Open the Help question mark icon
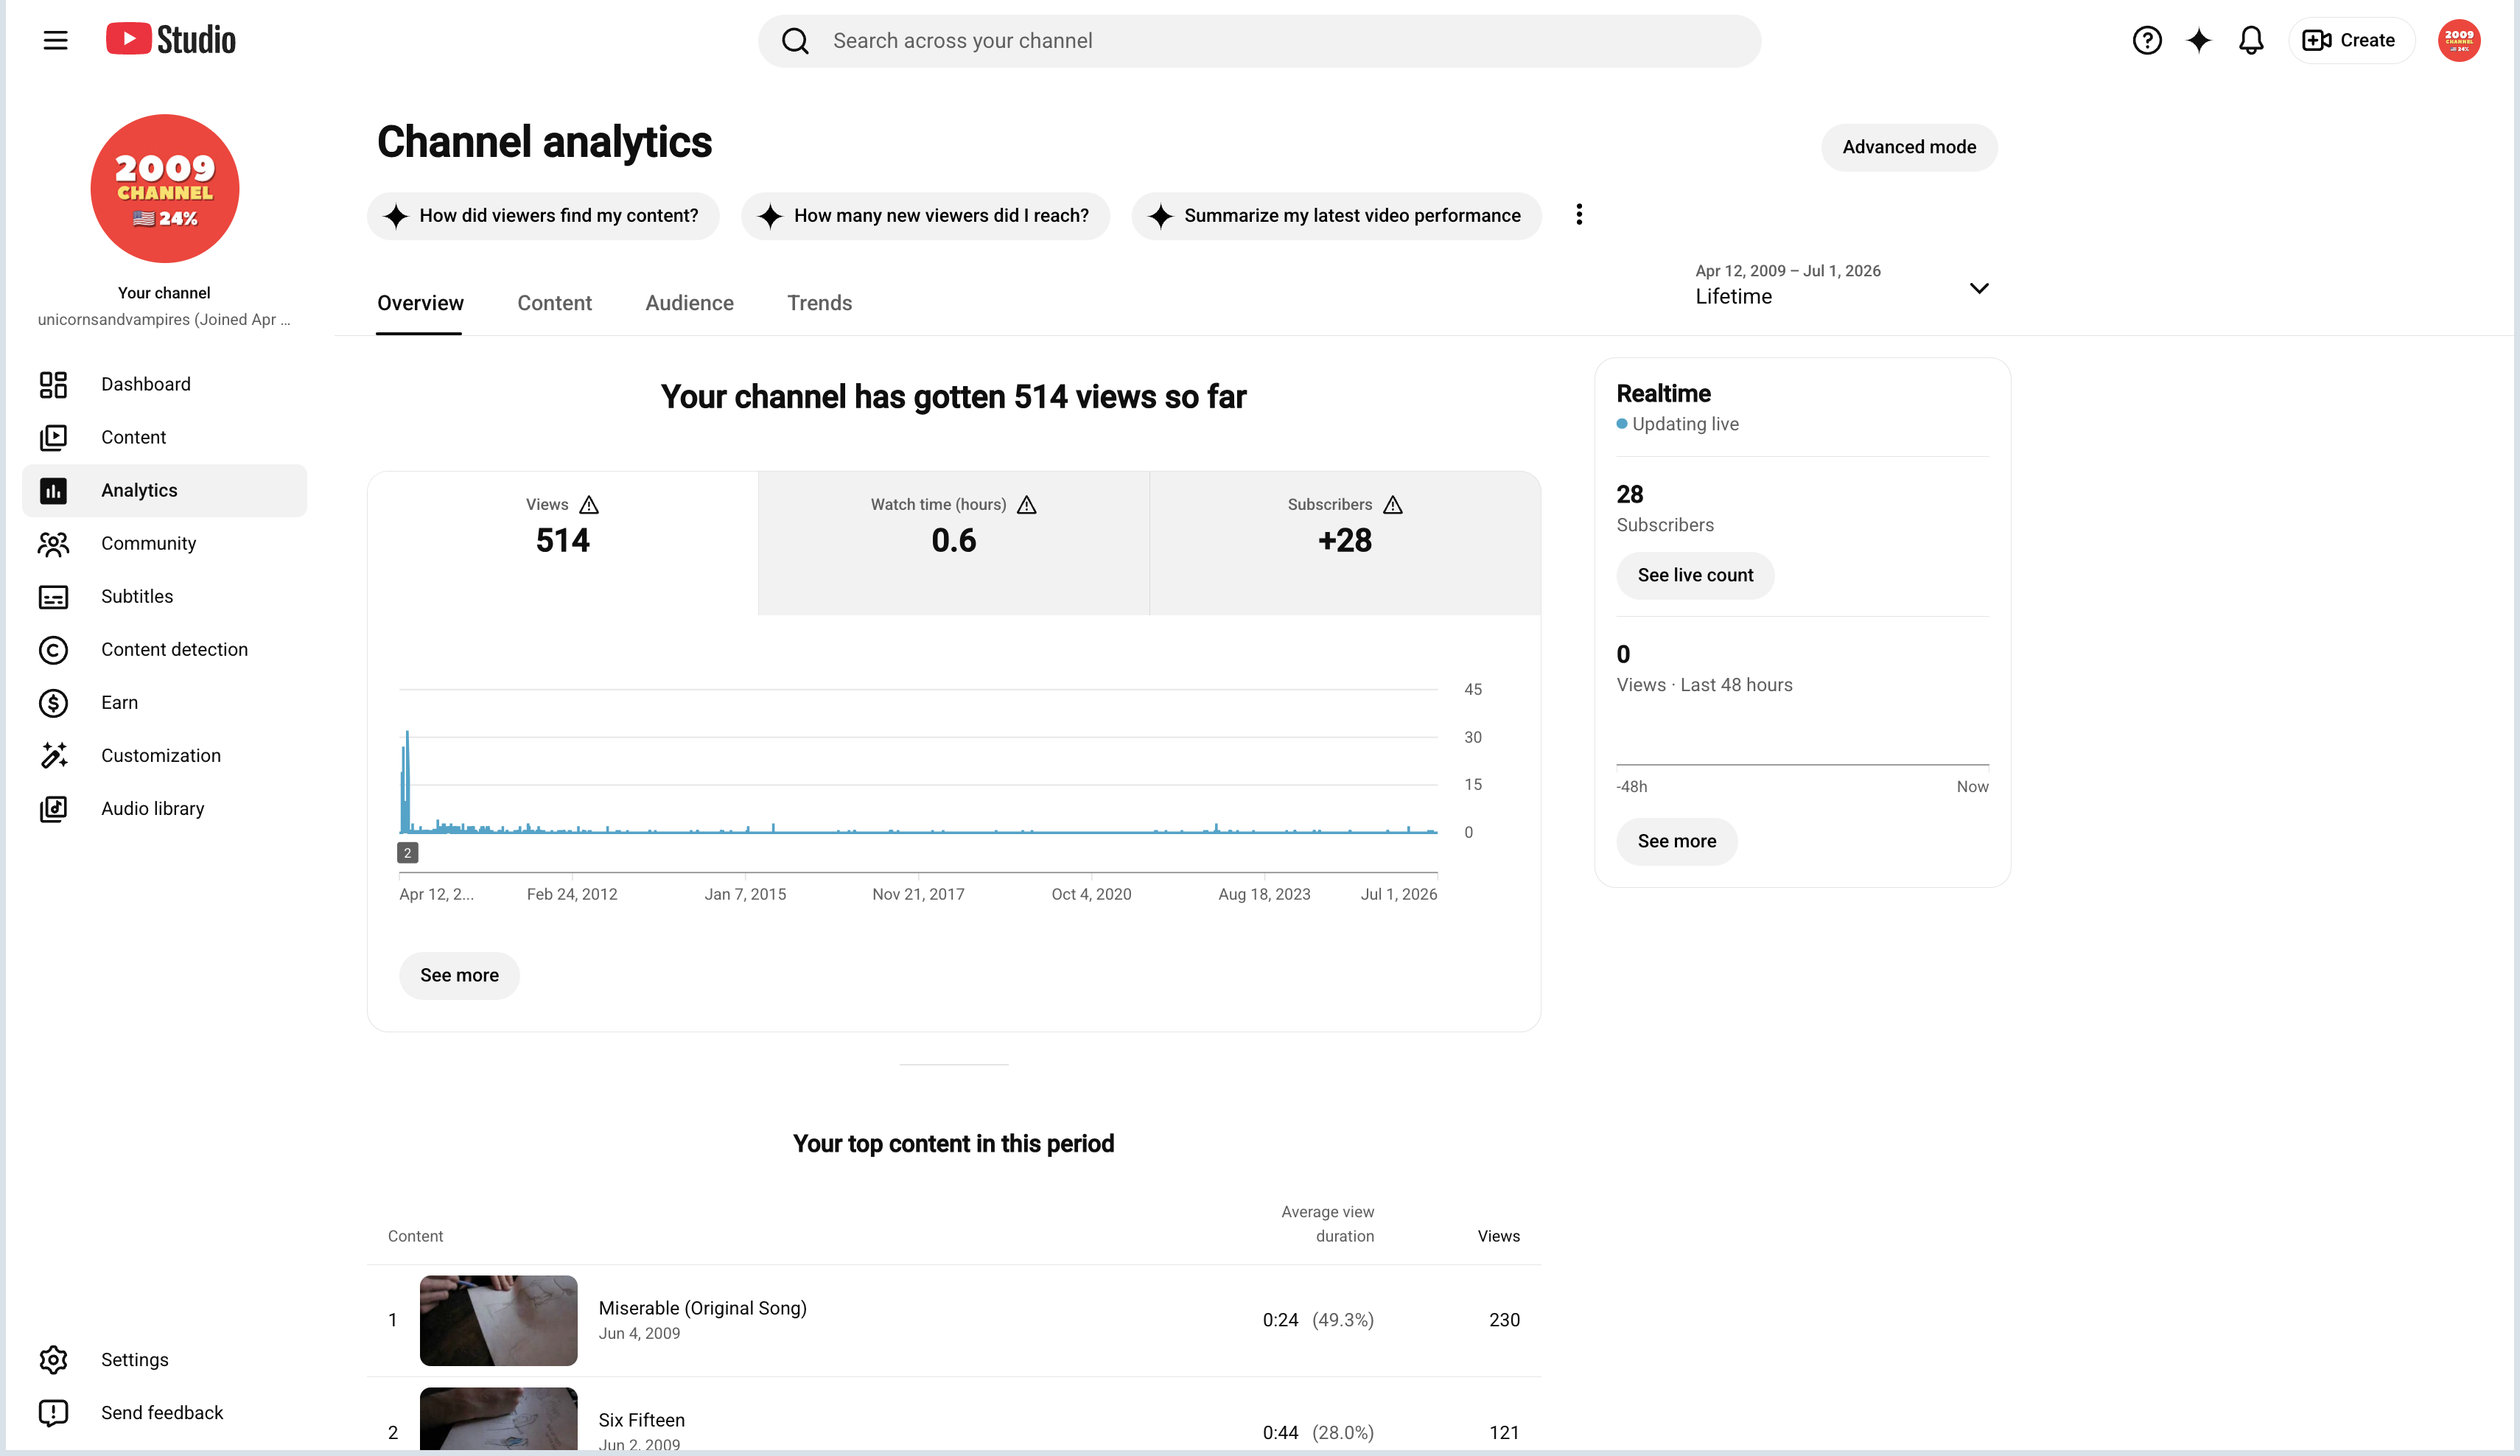This screenshot has height=1456, width=2520. (x=2147, y=40)
